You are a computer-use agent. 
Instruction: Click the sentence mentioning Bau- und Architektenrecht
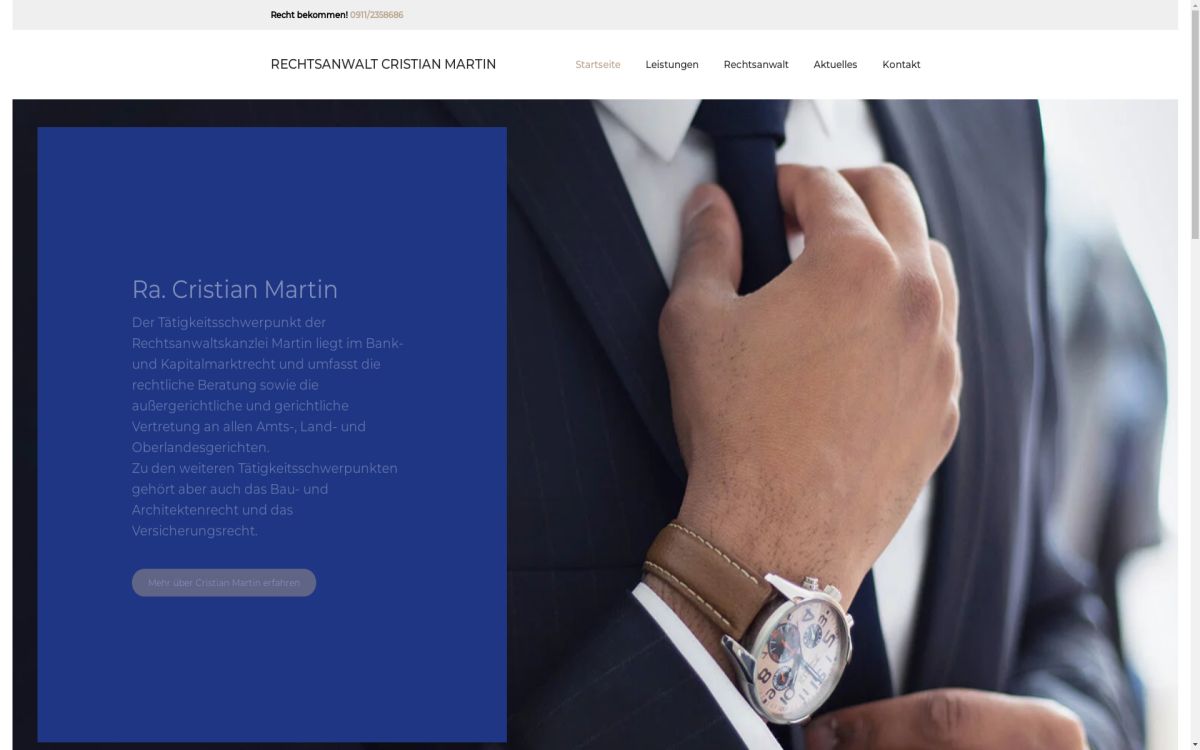point(265,500)
